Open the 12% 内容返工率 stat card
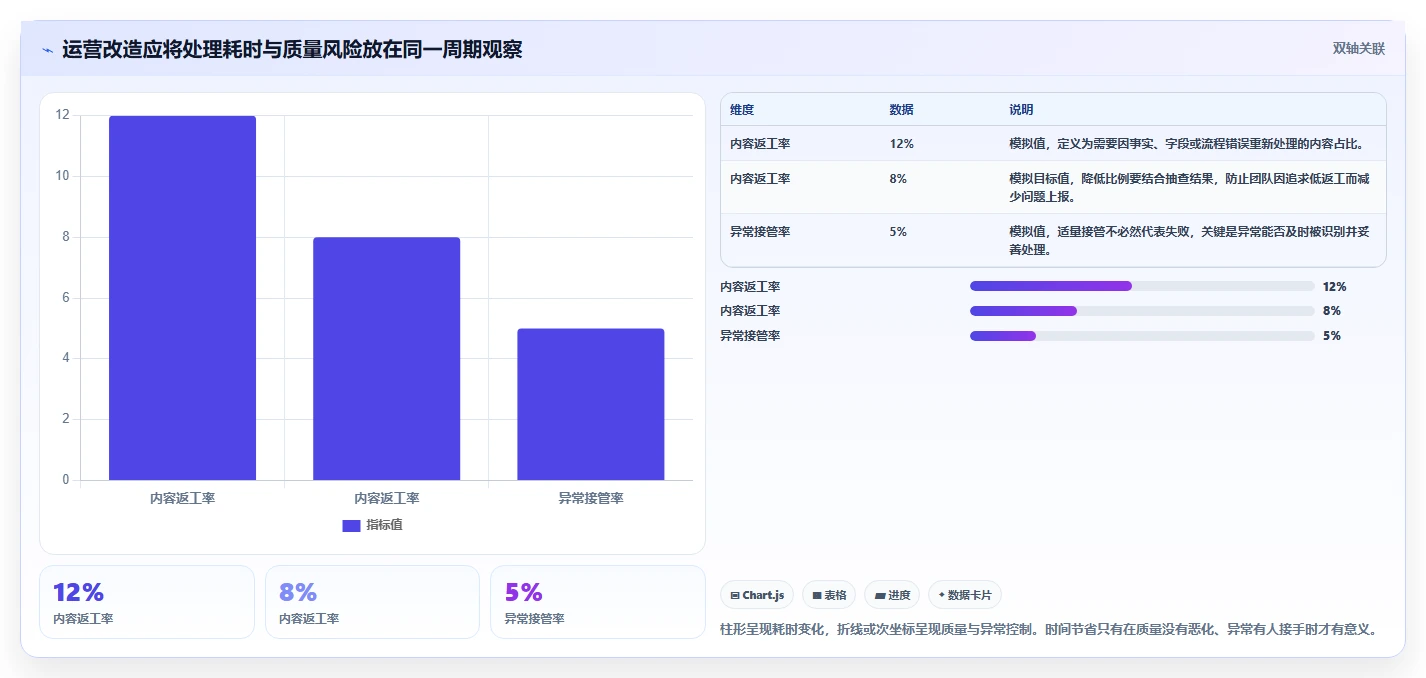 click(147, 602)
